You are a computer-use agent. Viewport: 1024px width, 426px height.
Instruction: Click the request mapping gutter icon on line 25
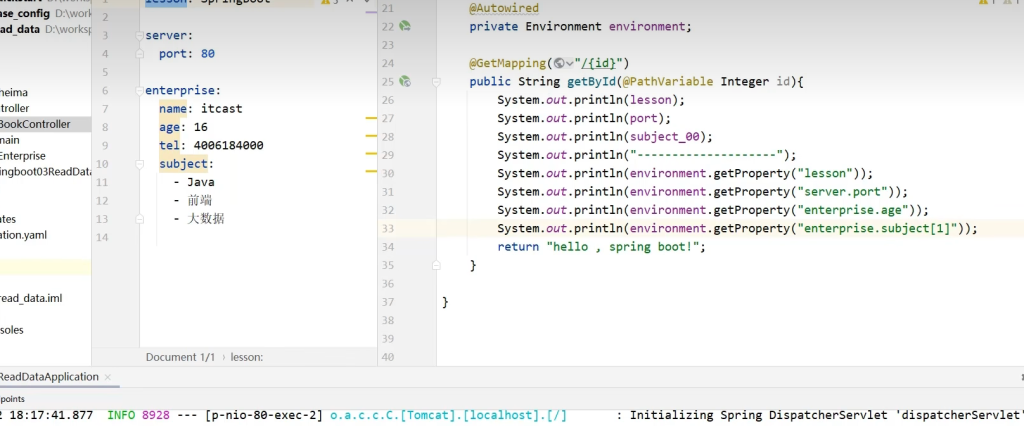click(405, 81)
